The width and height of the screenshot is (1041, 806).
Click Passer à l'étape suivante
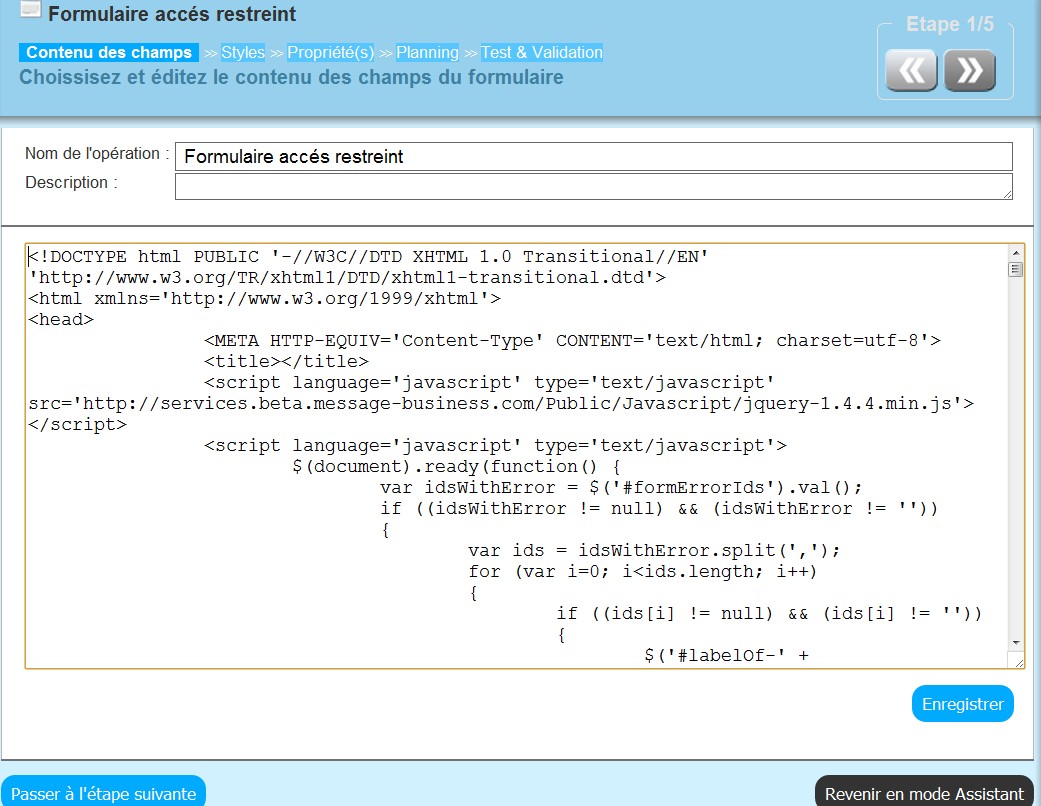103,793
